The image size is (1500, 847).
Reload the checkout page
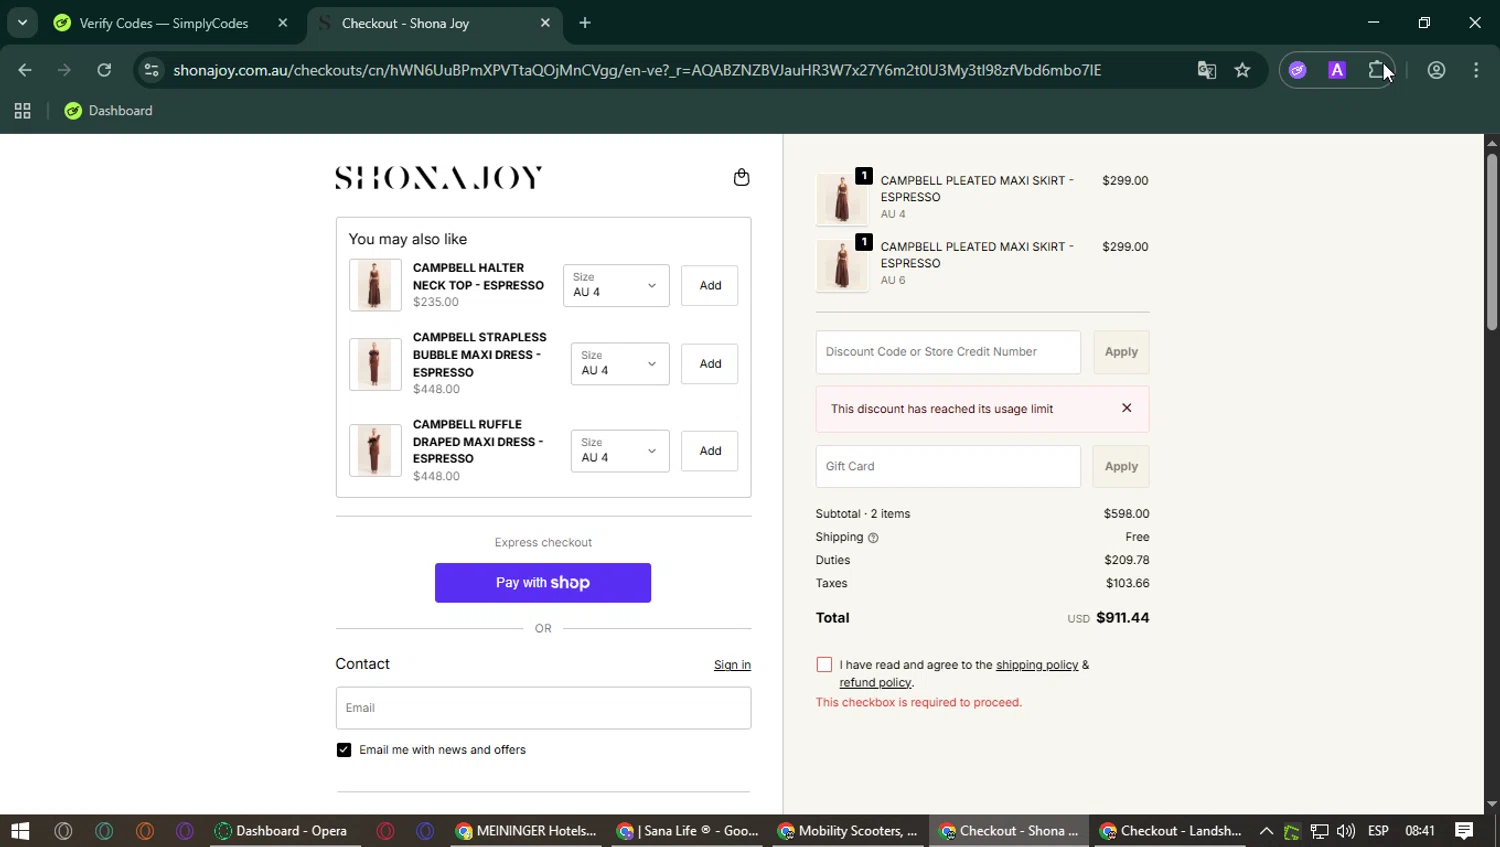point(104,70)
